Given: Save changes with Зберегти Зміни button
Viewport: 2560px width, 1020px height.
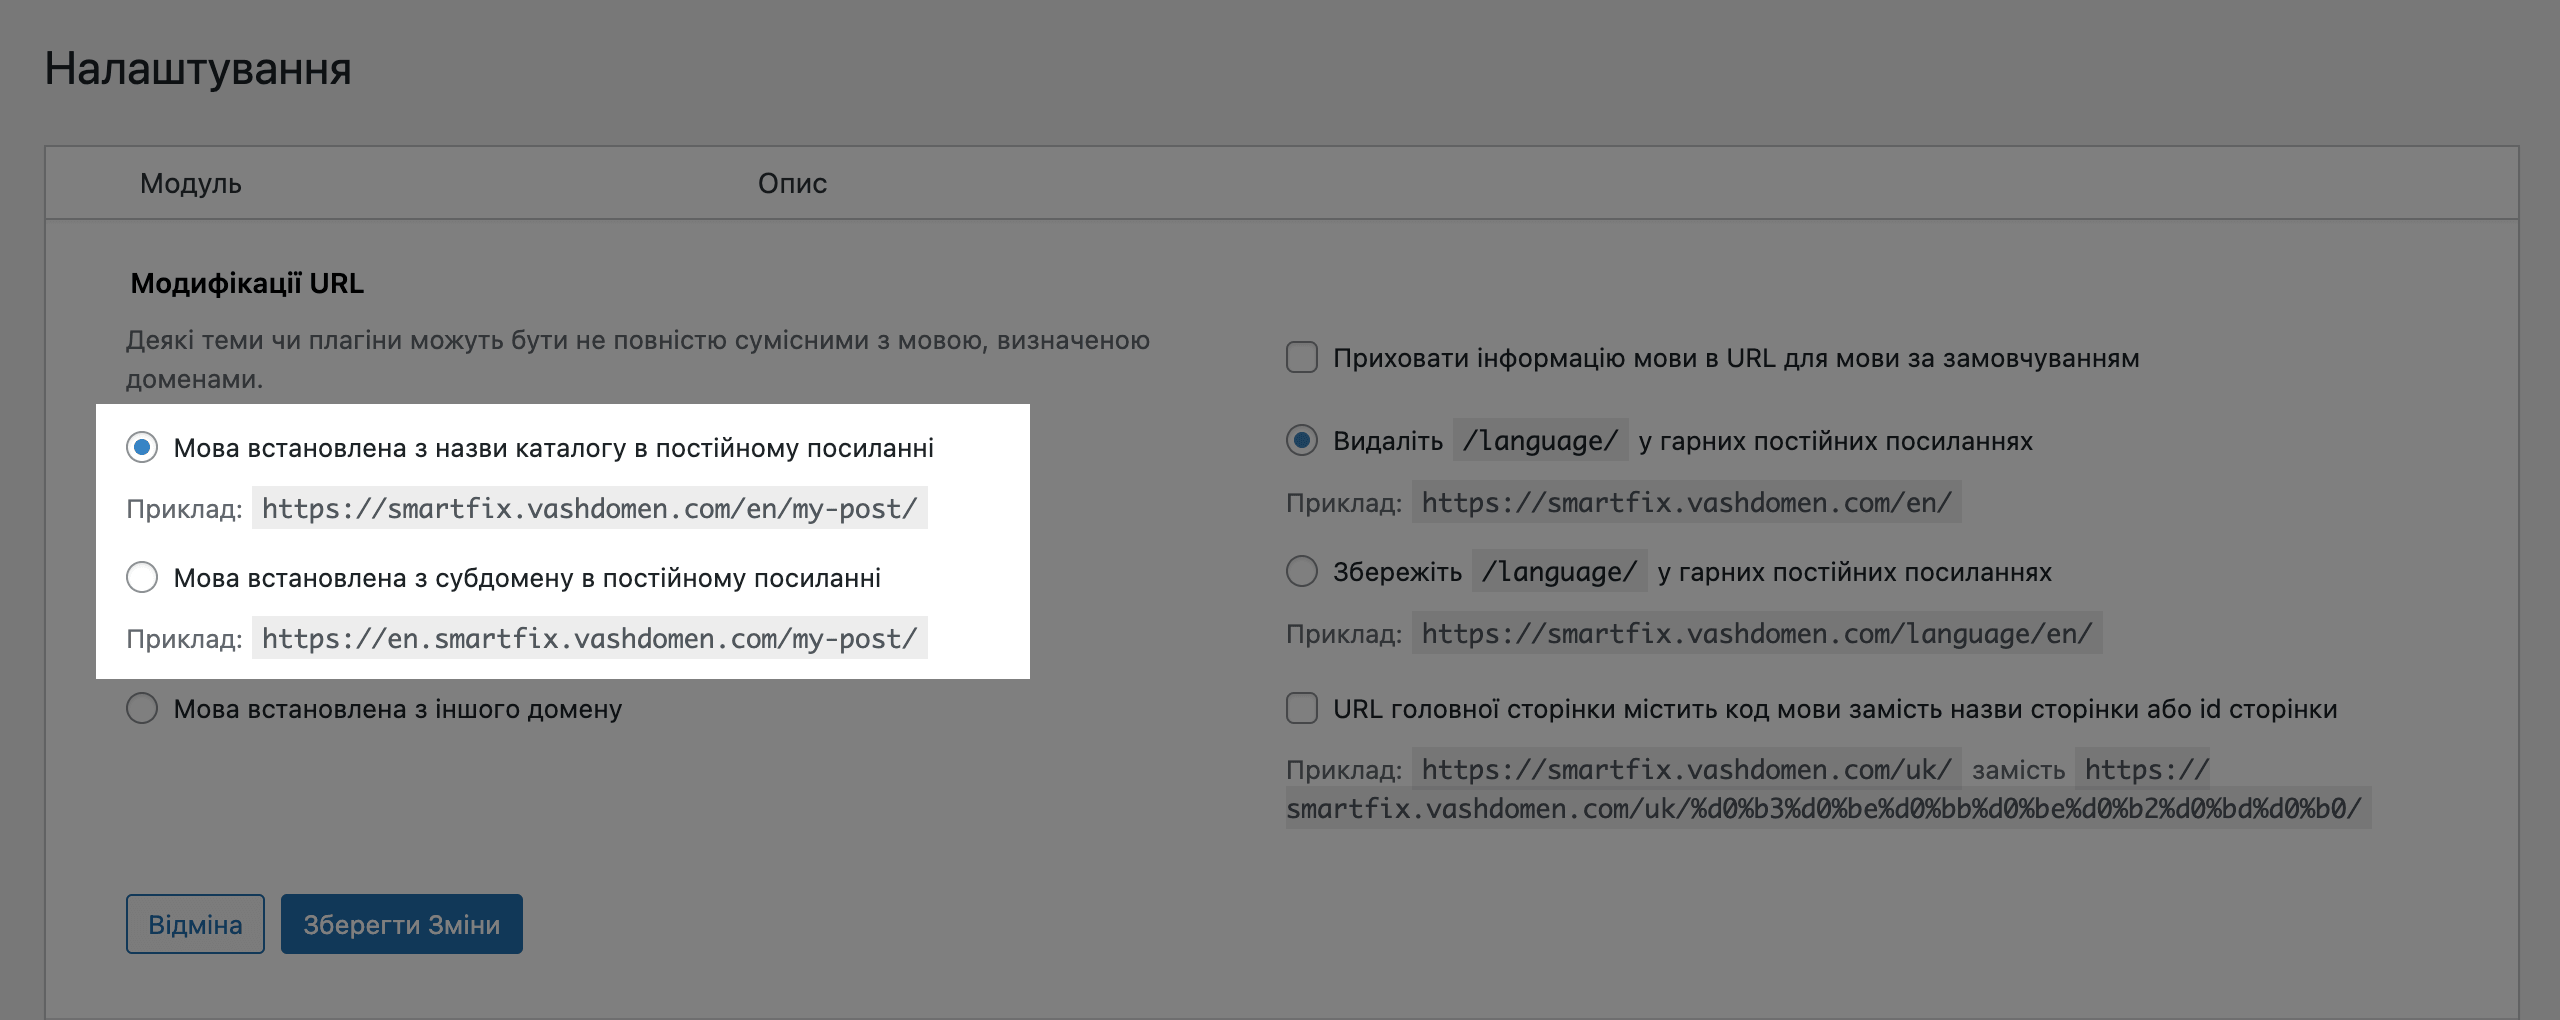Looking at the screenshot, I should click(401, 924).
